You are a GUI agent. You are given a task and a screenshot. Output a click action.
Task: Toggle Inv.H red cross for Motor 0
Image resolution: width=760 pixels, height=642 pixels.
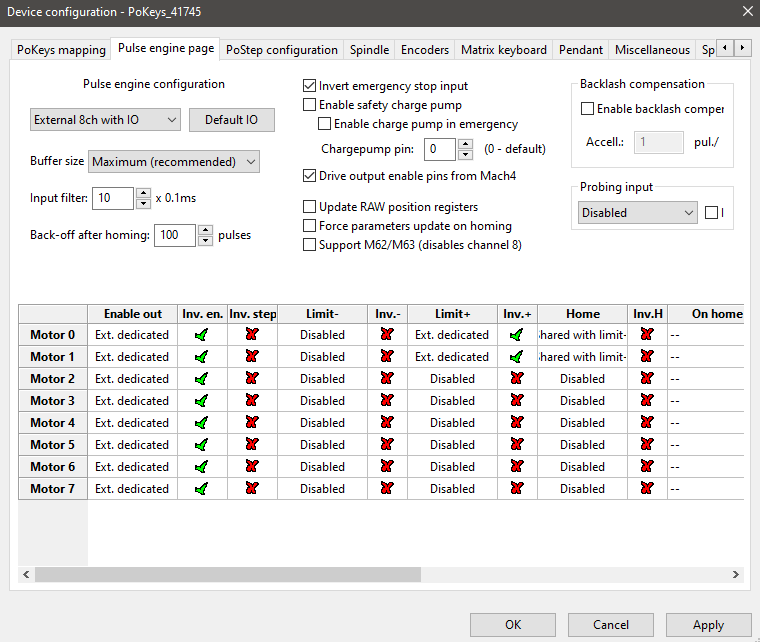point(647,334)
